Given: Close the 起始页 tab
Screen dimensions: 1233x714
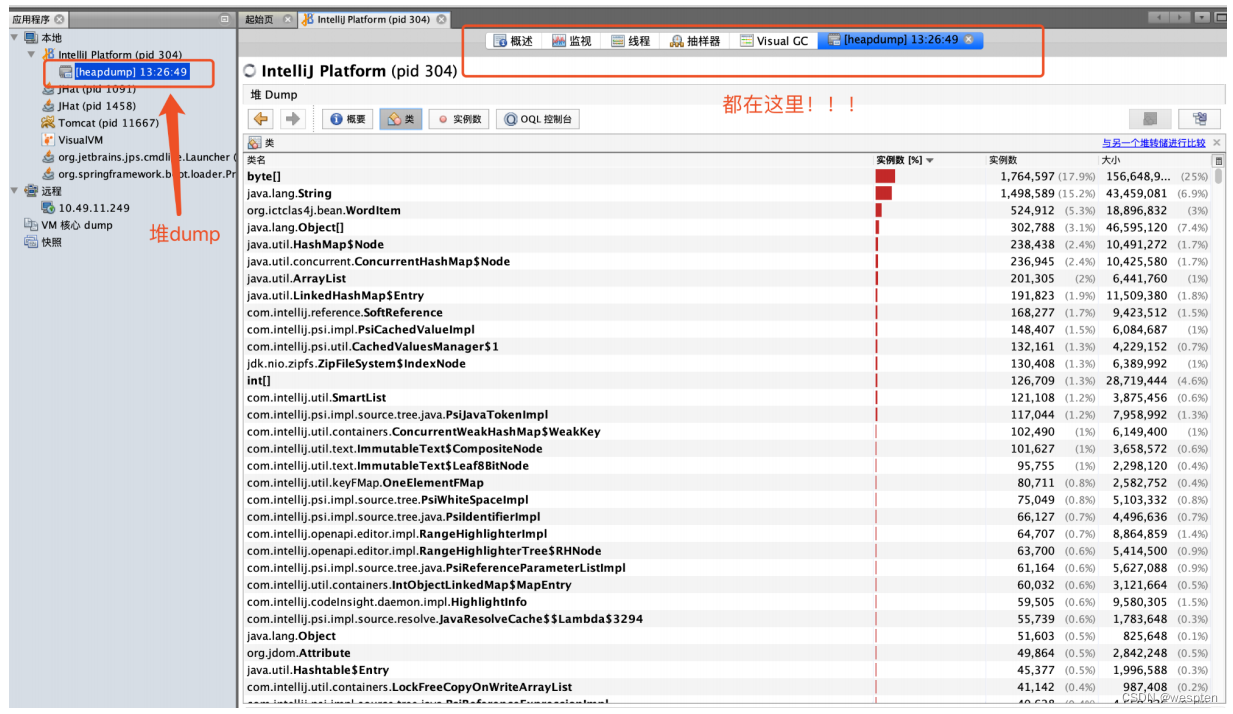Looking at the screenshot, I should (x=288, y=19).
